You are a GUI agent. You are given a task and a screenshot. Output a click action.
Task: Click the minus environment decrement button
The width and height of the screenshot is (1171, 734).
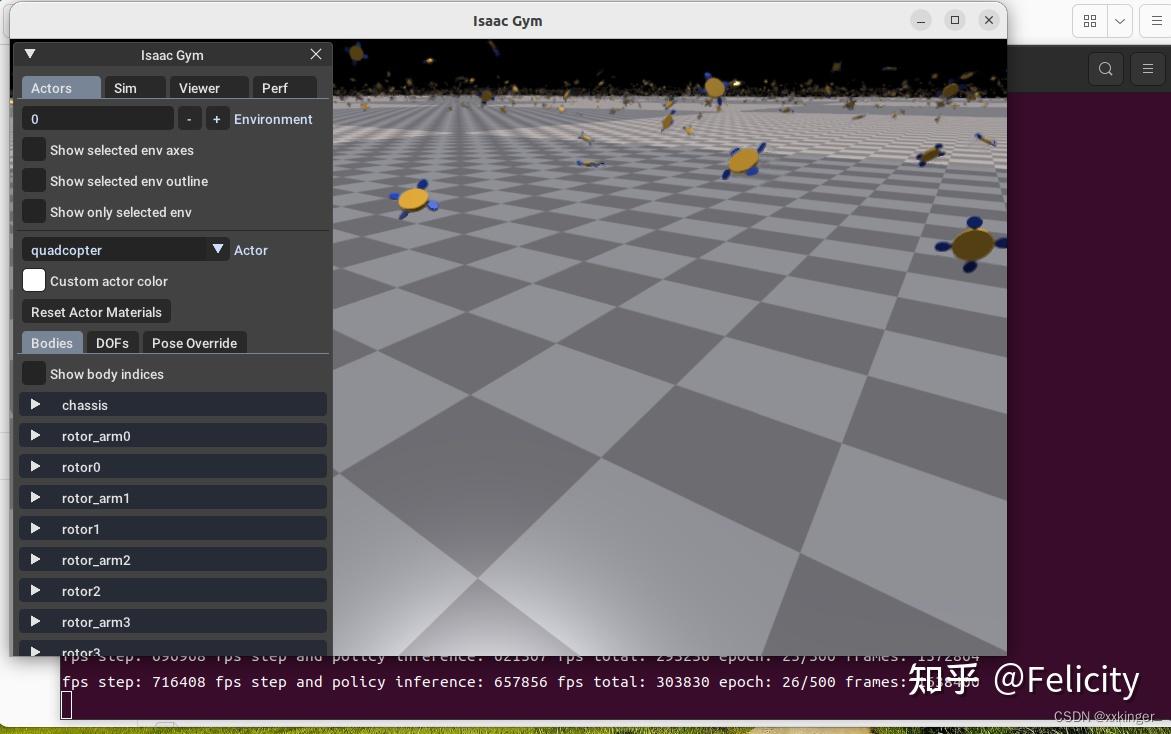(x=189, y=119)
